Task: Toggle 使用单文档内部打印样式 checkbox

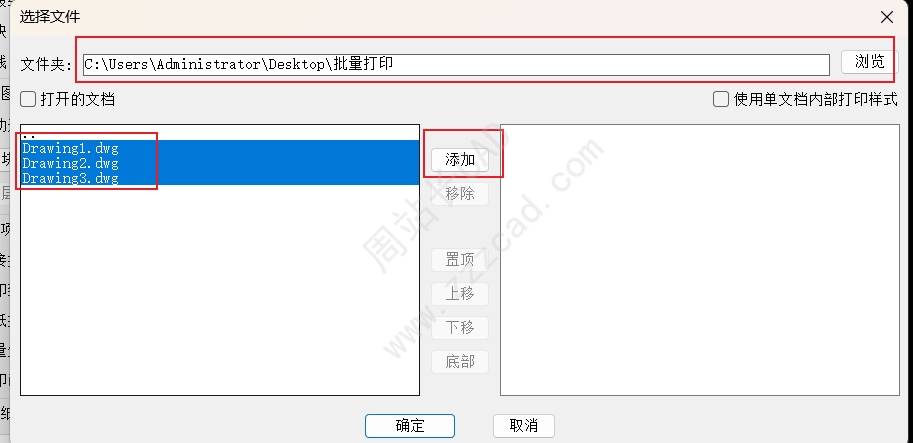Action: (x=721, y=99)
